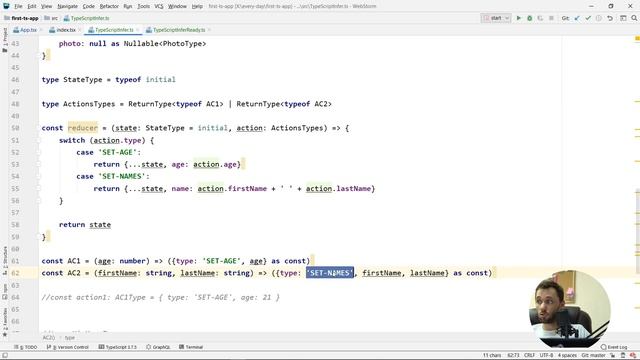Open the TODO tool window
This screenshot has height=360, width=640.
click(x=25, y=347)
